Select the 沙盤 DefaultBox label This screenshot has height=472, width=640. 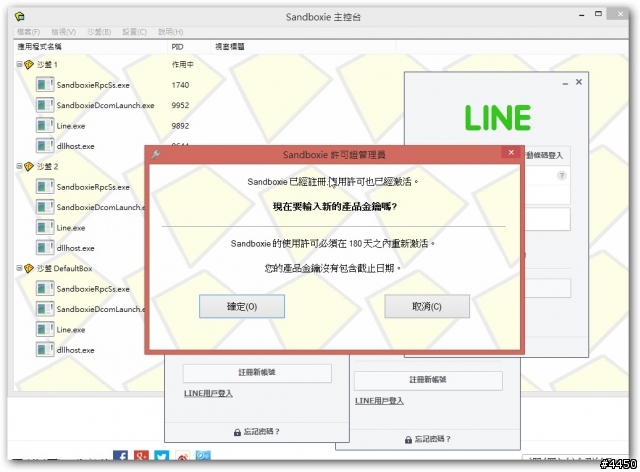tap(64, 268)
